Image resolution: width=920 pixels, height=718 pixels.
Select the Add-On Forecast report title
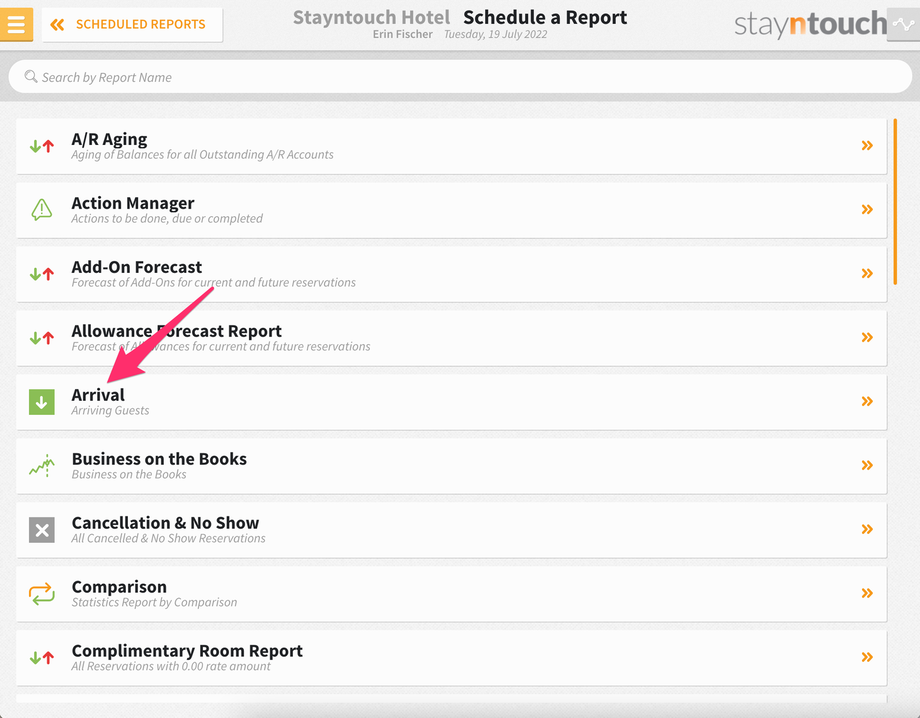[x=137, y=267]
